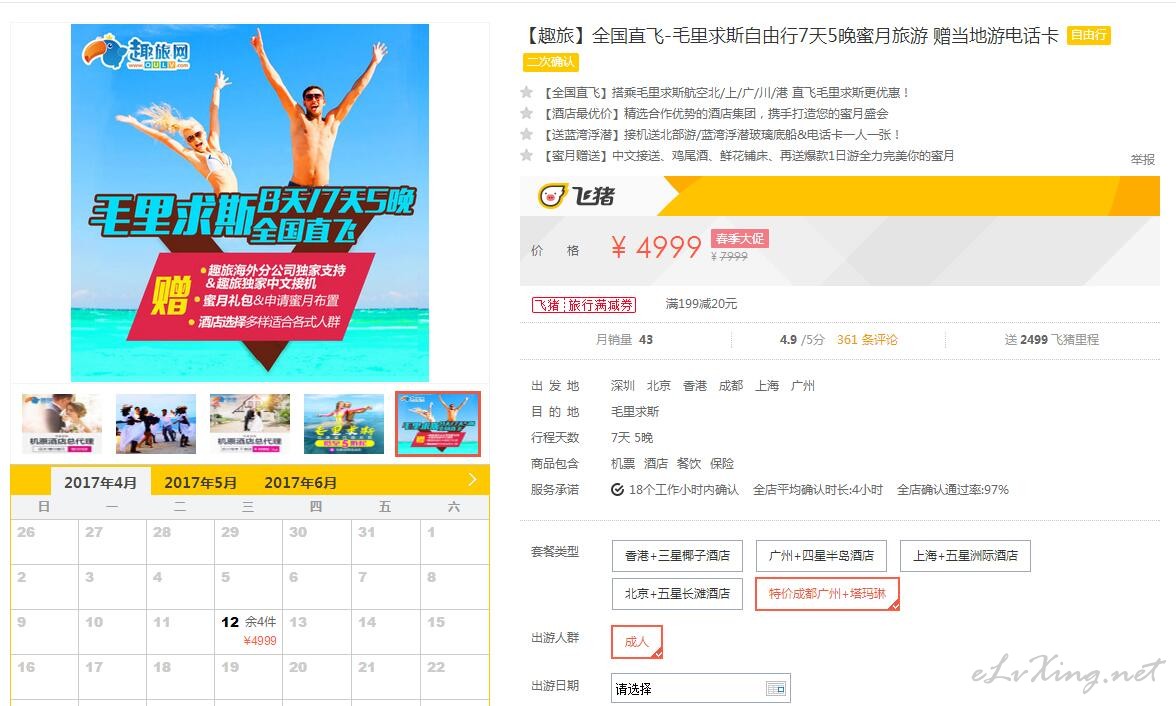Click the first star bullet icon
Viewport: 1176px width, 706px height.
tap(526, 92)
